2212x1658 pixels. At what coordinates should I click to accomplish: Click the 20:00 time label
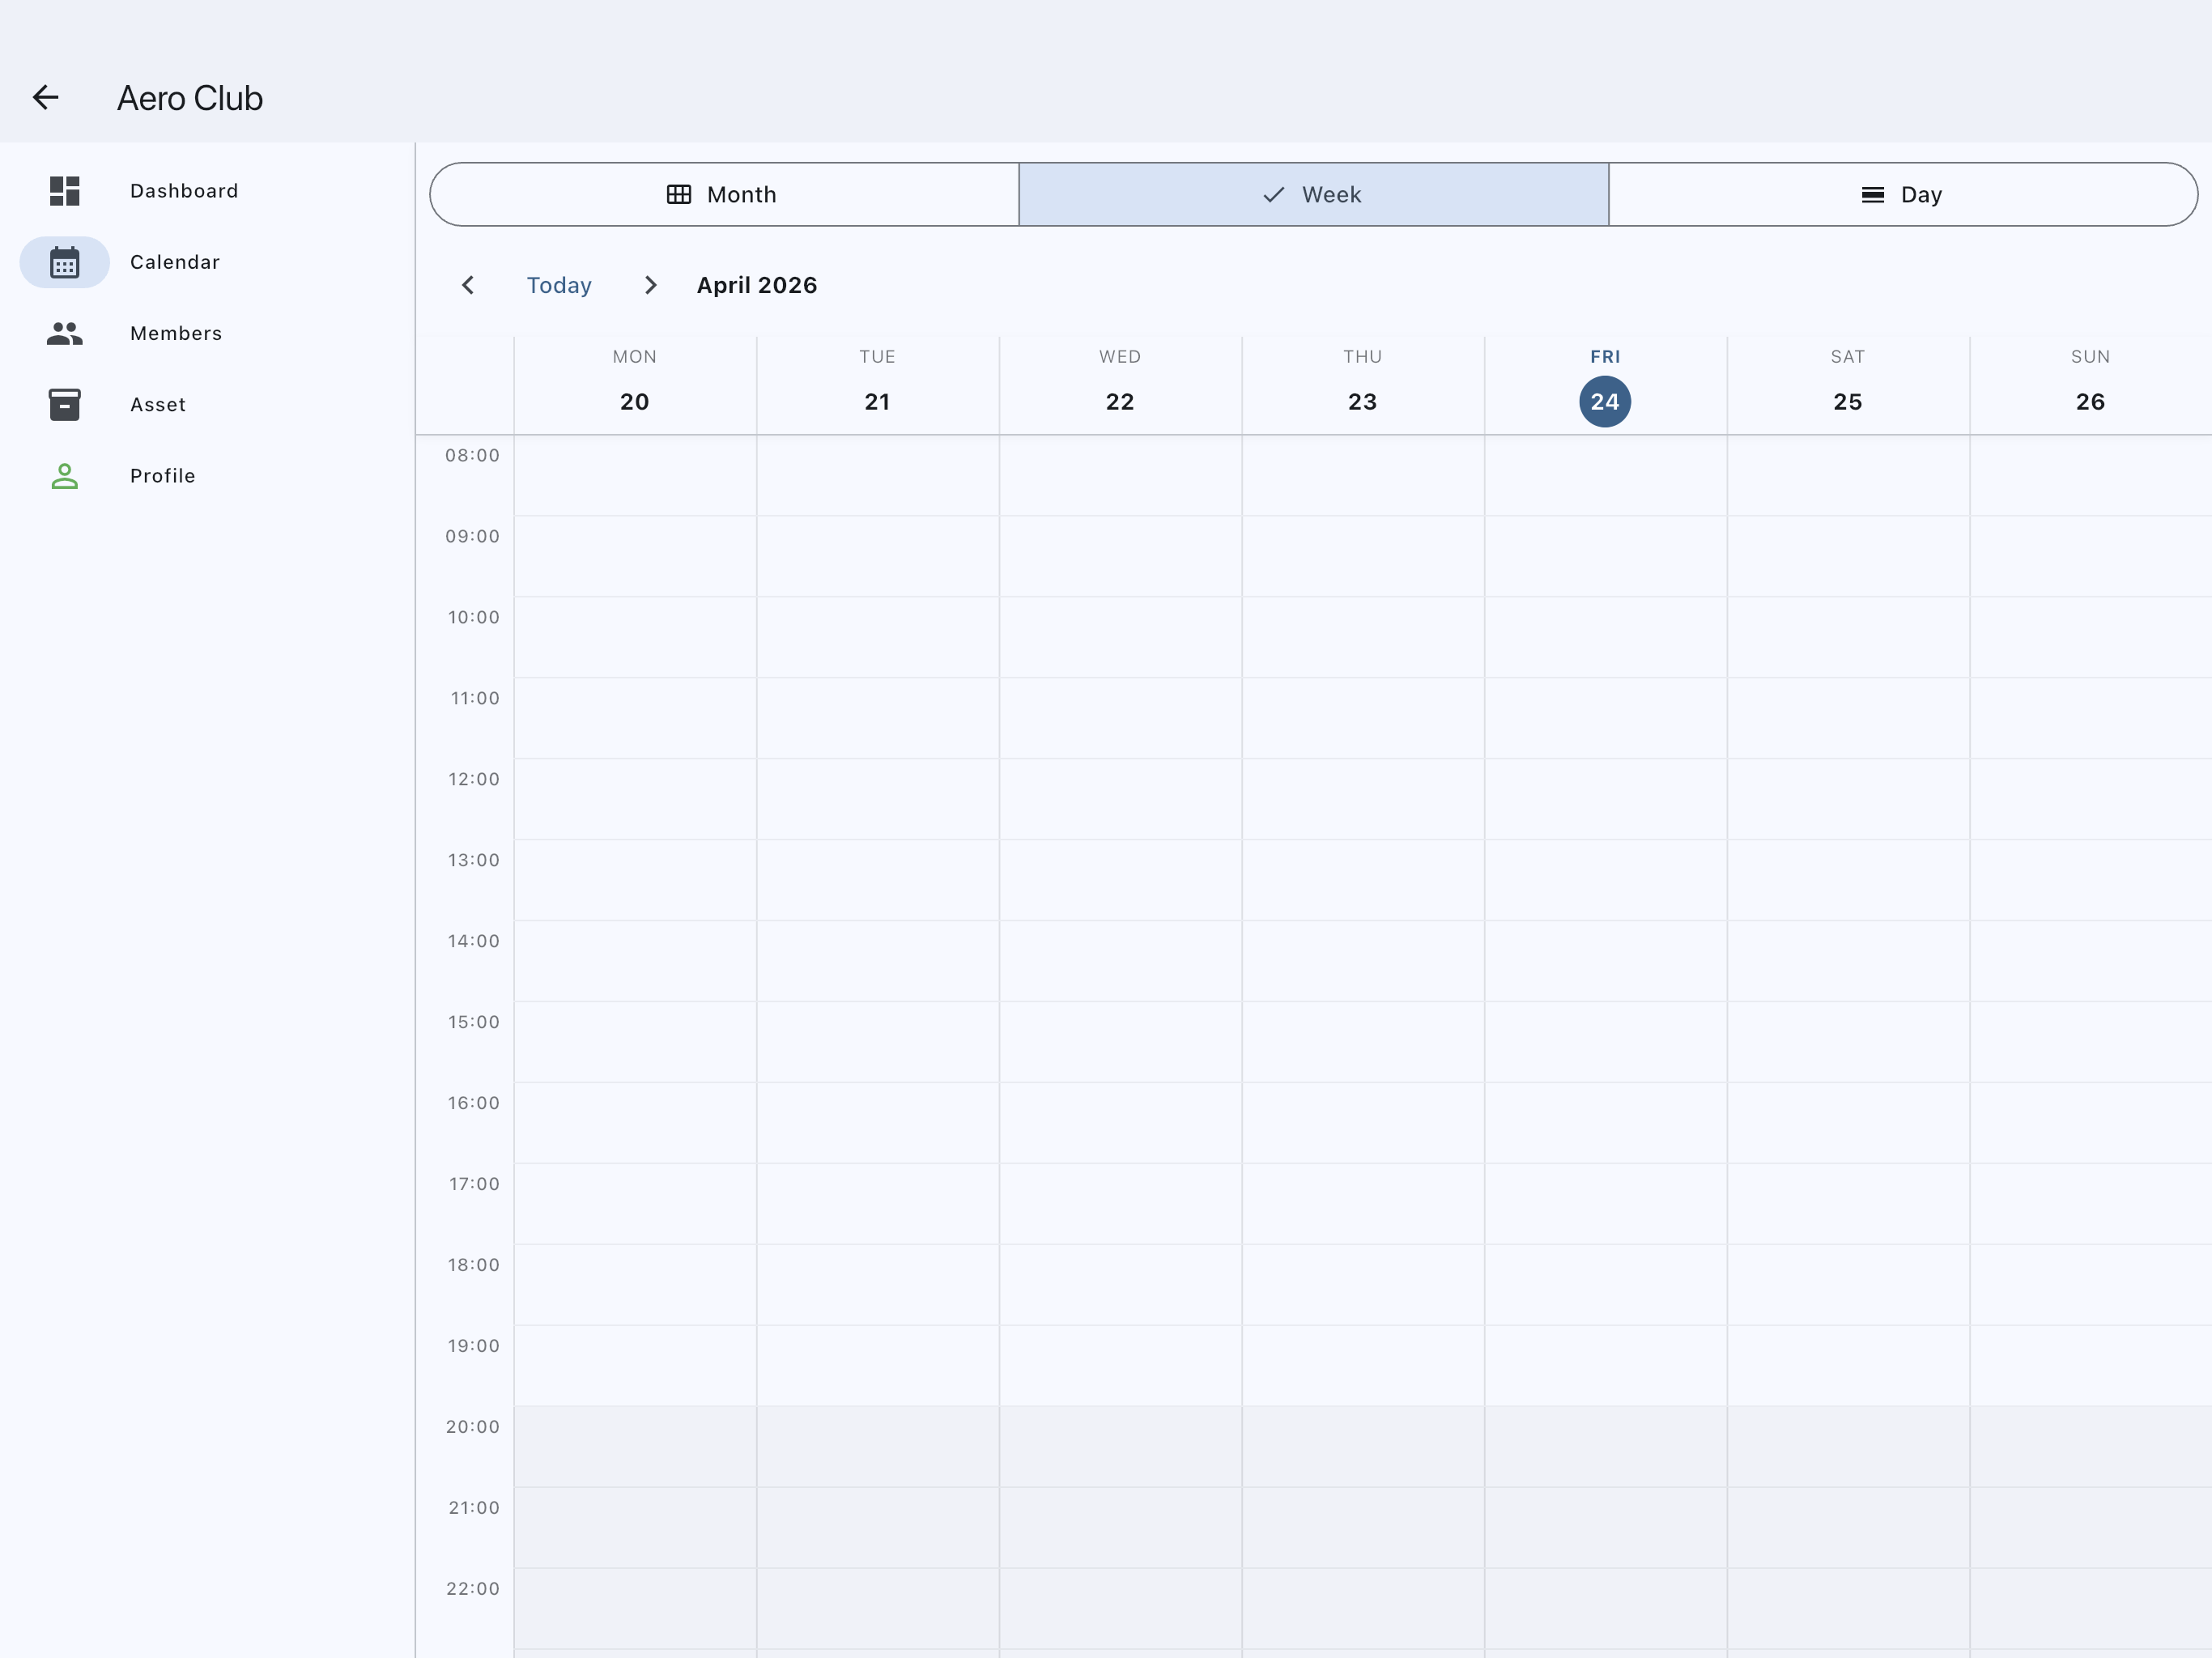coord(472,1427)
